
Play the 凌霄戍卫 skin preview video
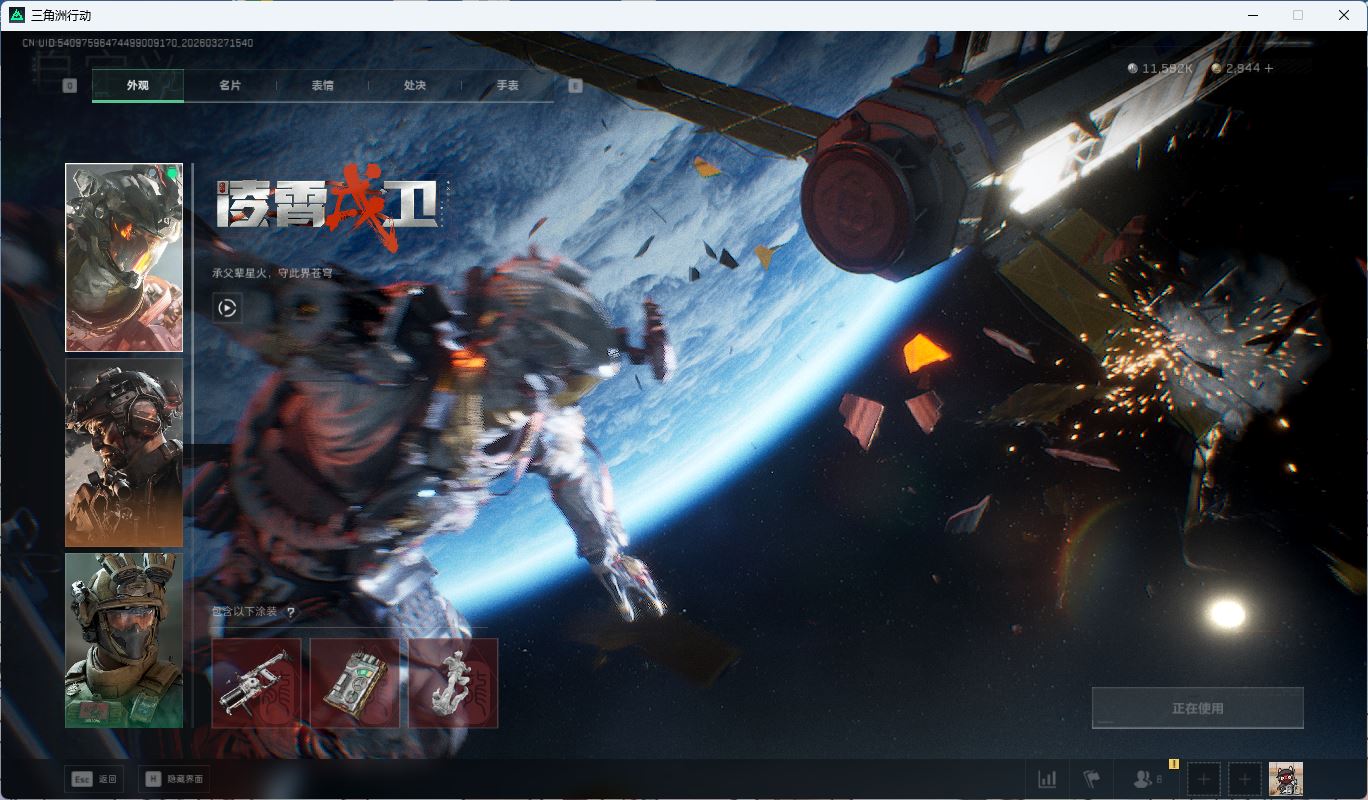click(x=227, y=308)
